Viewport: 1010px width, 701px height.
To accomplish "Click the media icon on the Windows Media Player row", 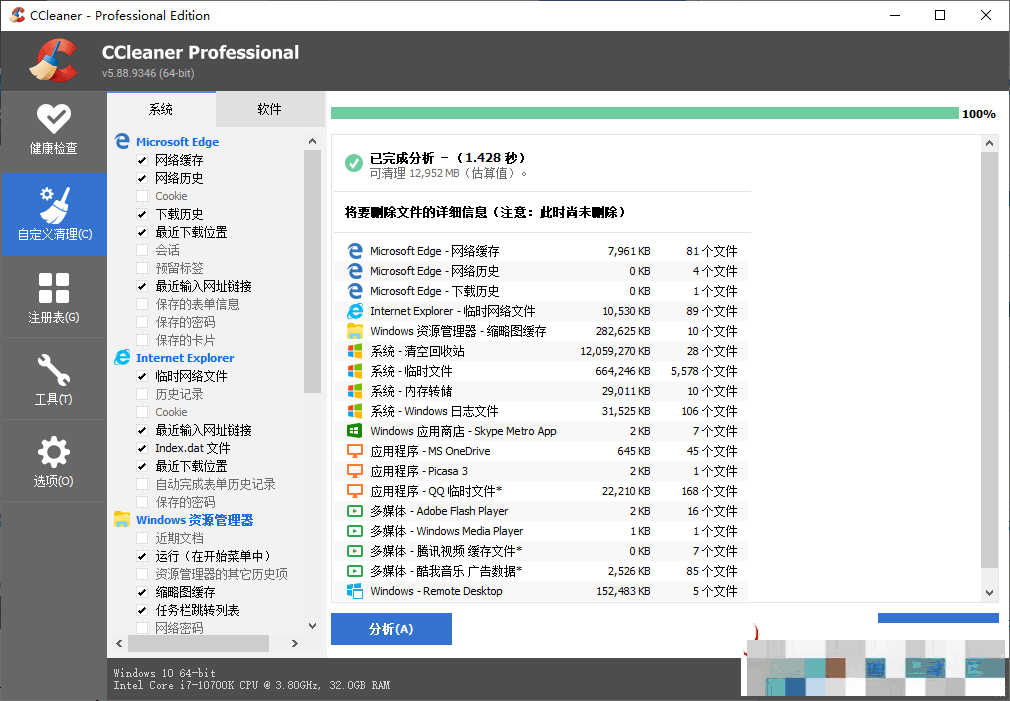I will click(354, 530).
